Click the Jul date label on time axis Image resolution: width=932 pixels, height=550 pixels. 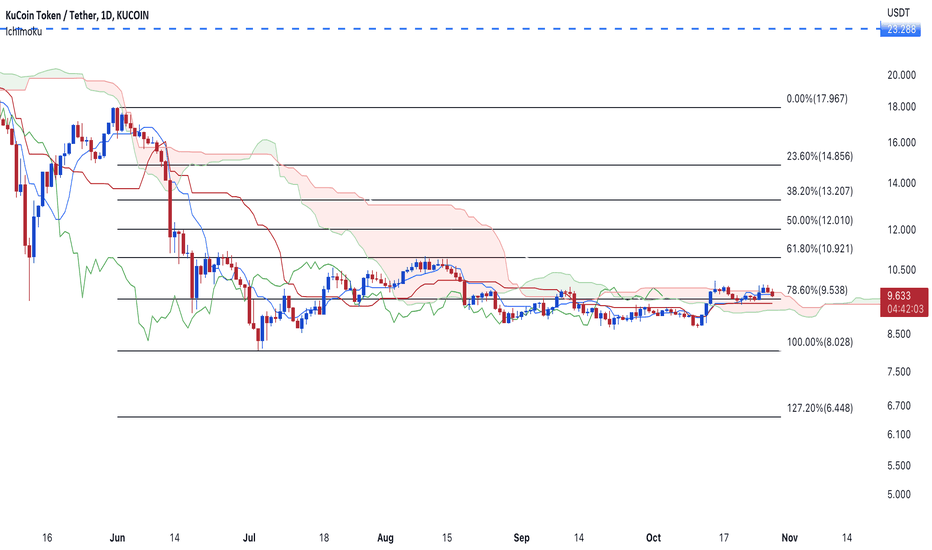[x=249, y=538]
